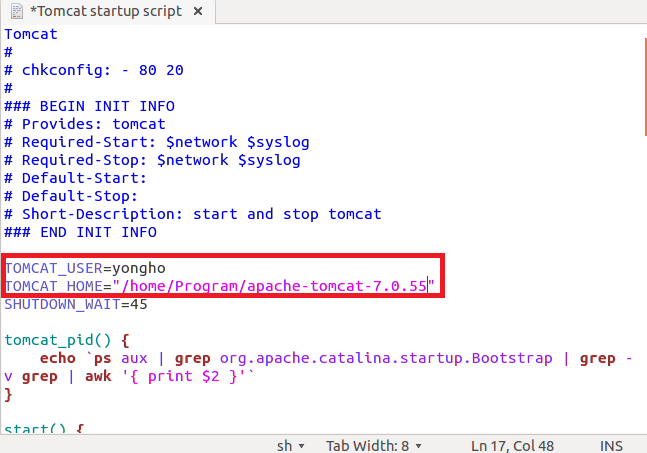647x453 pixels.
Task: Click org.apache.catalina.startup.Bootstrap text
Action: 386,359
